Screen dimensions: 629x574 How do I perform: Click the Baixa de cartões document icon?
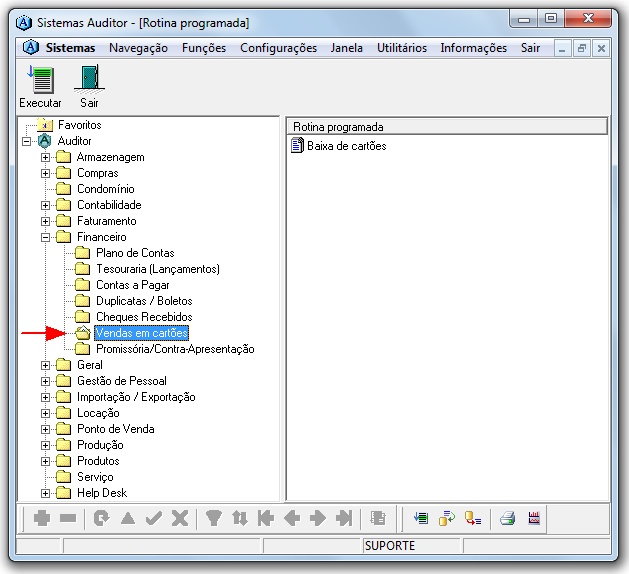point(297,145)
